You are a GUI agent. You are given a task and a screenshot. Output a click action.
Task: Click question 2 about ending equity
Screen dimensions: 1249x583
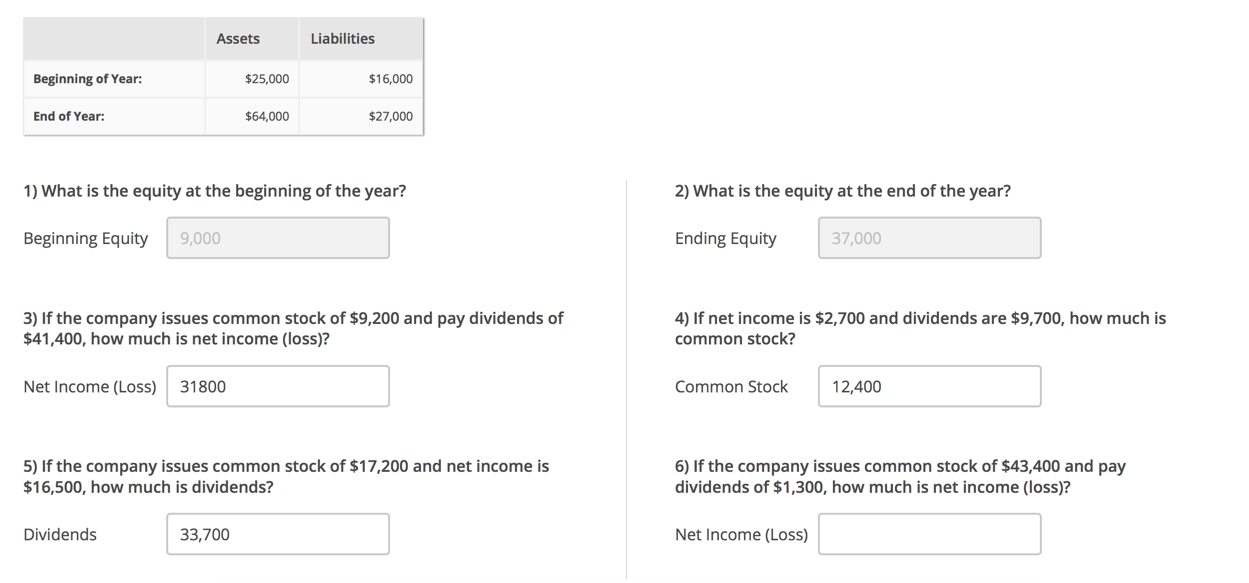point(843,191)
